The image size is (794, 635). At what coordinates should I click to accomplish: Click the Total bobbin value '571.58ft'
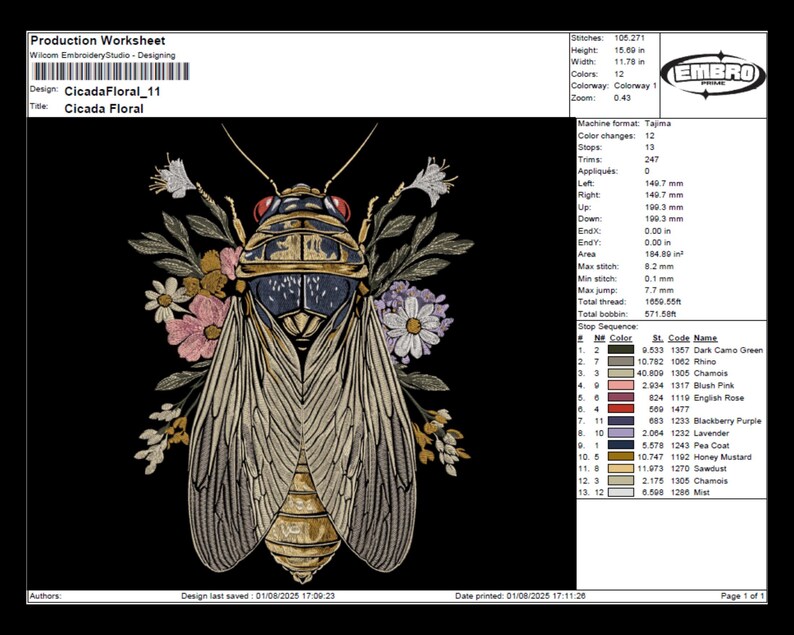pyautogui.click(x=661, y=314)
